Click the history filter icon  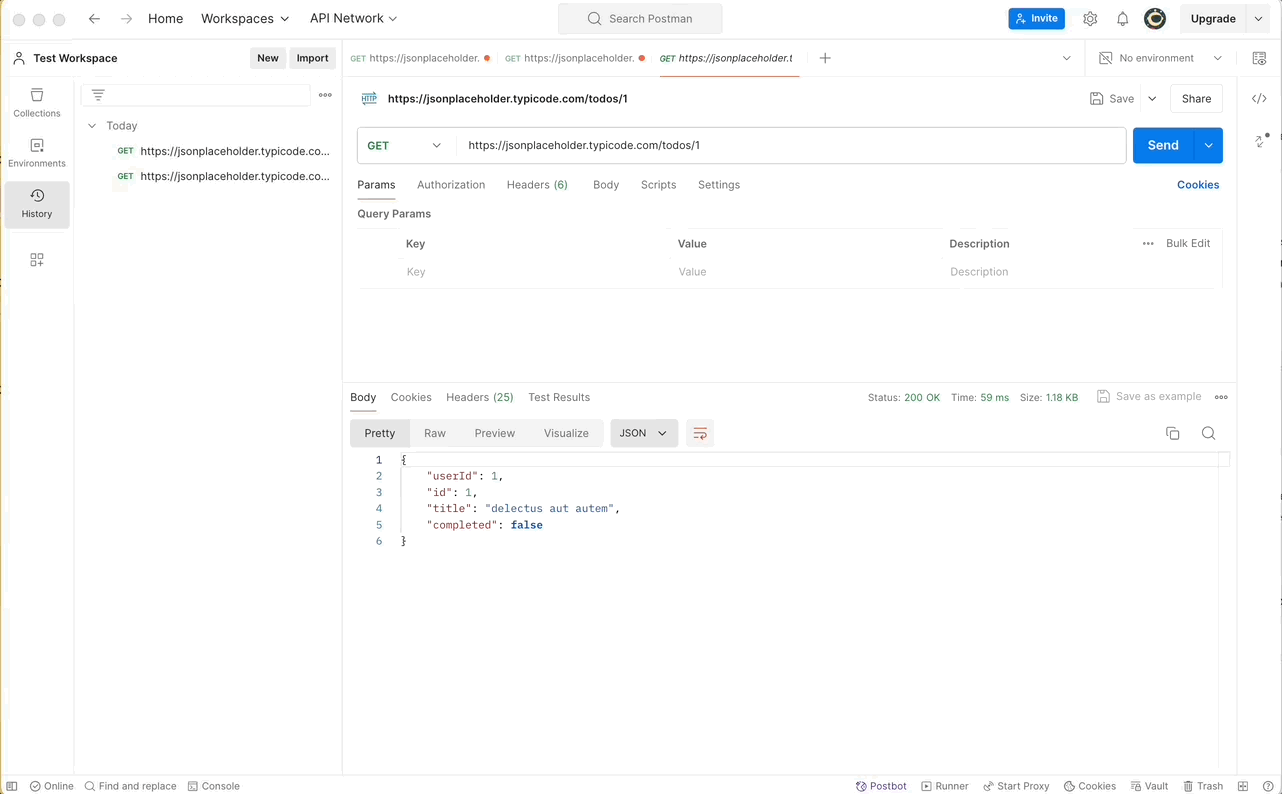click(98, 95)
